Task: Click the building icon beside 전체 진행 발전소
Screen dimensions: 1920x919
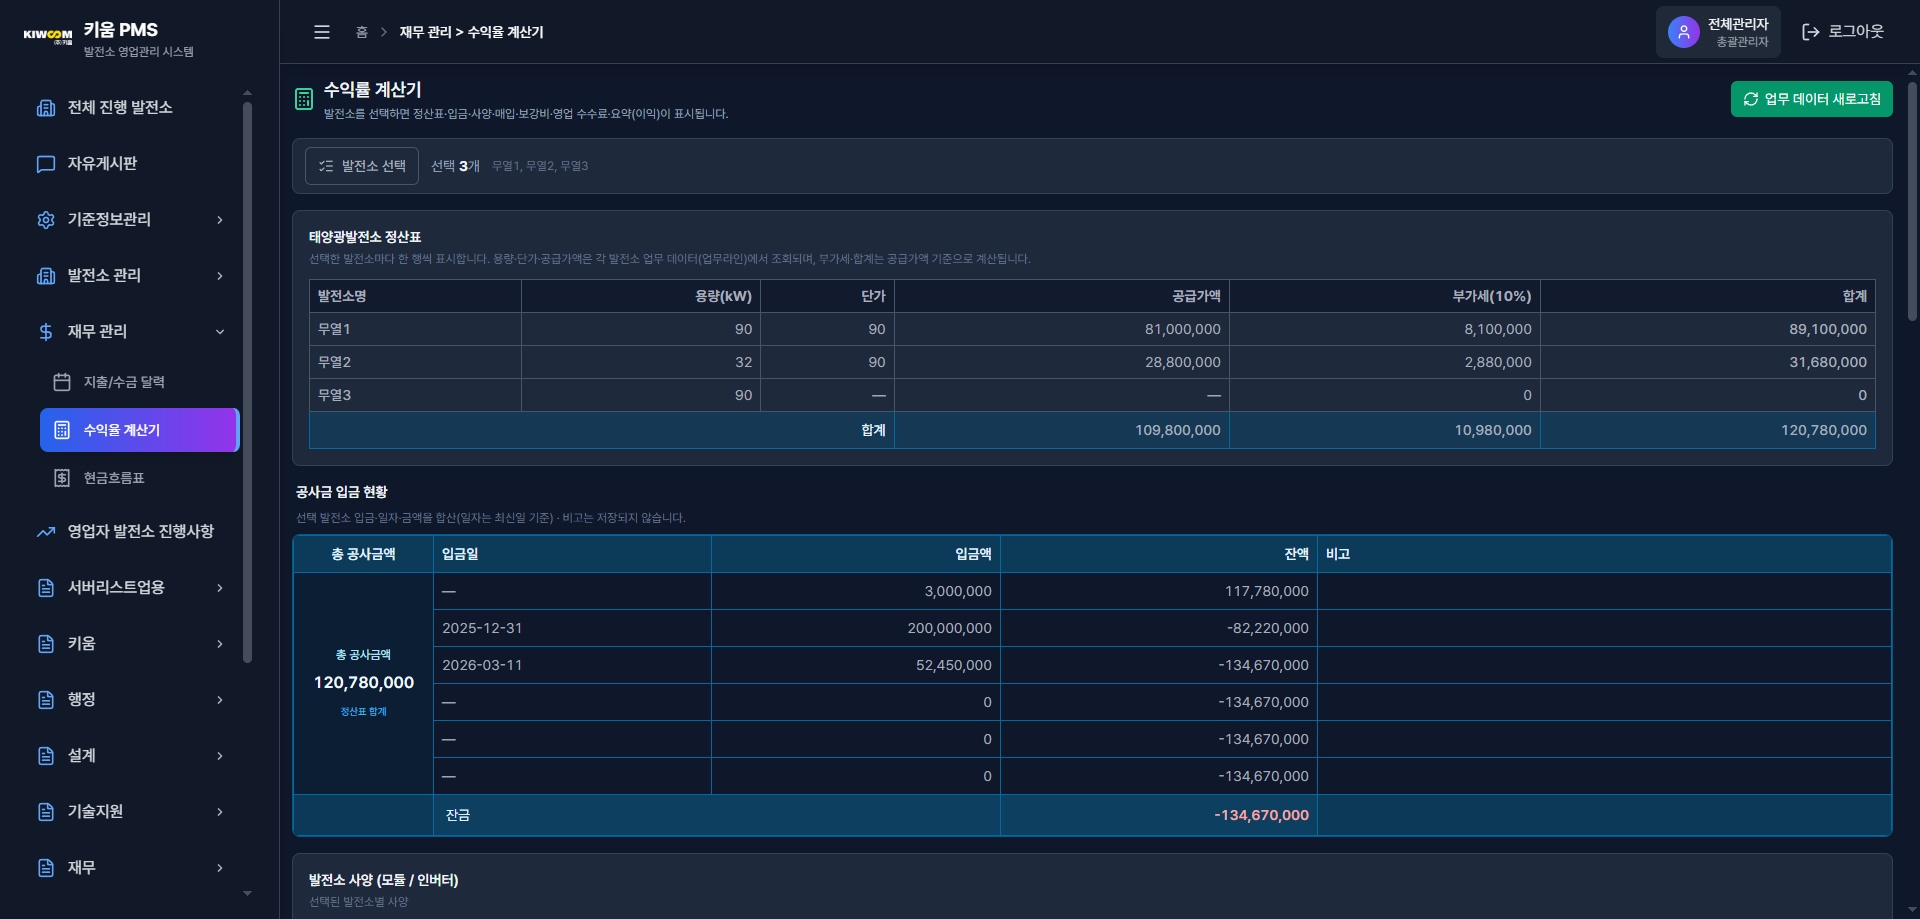Action: point(46,108)
